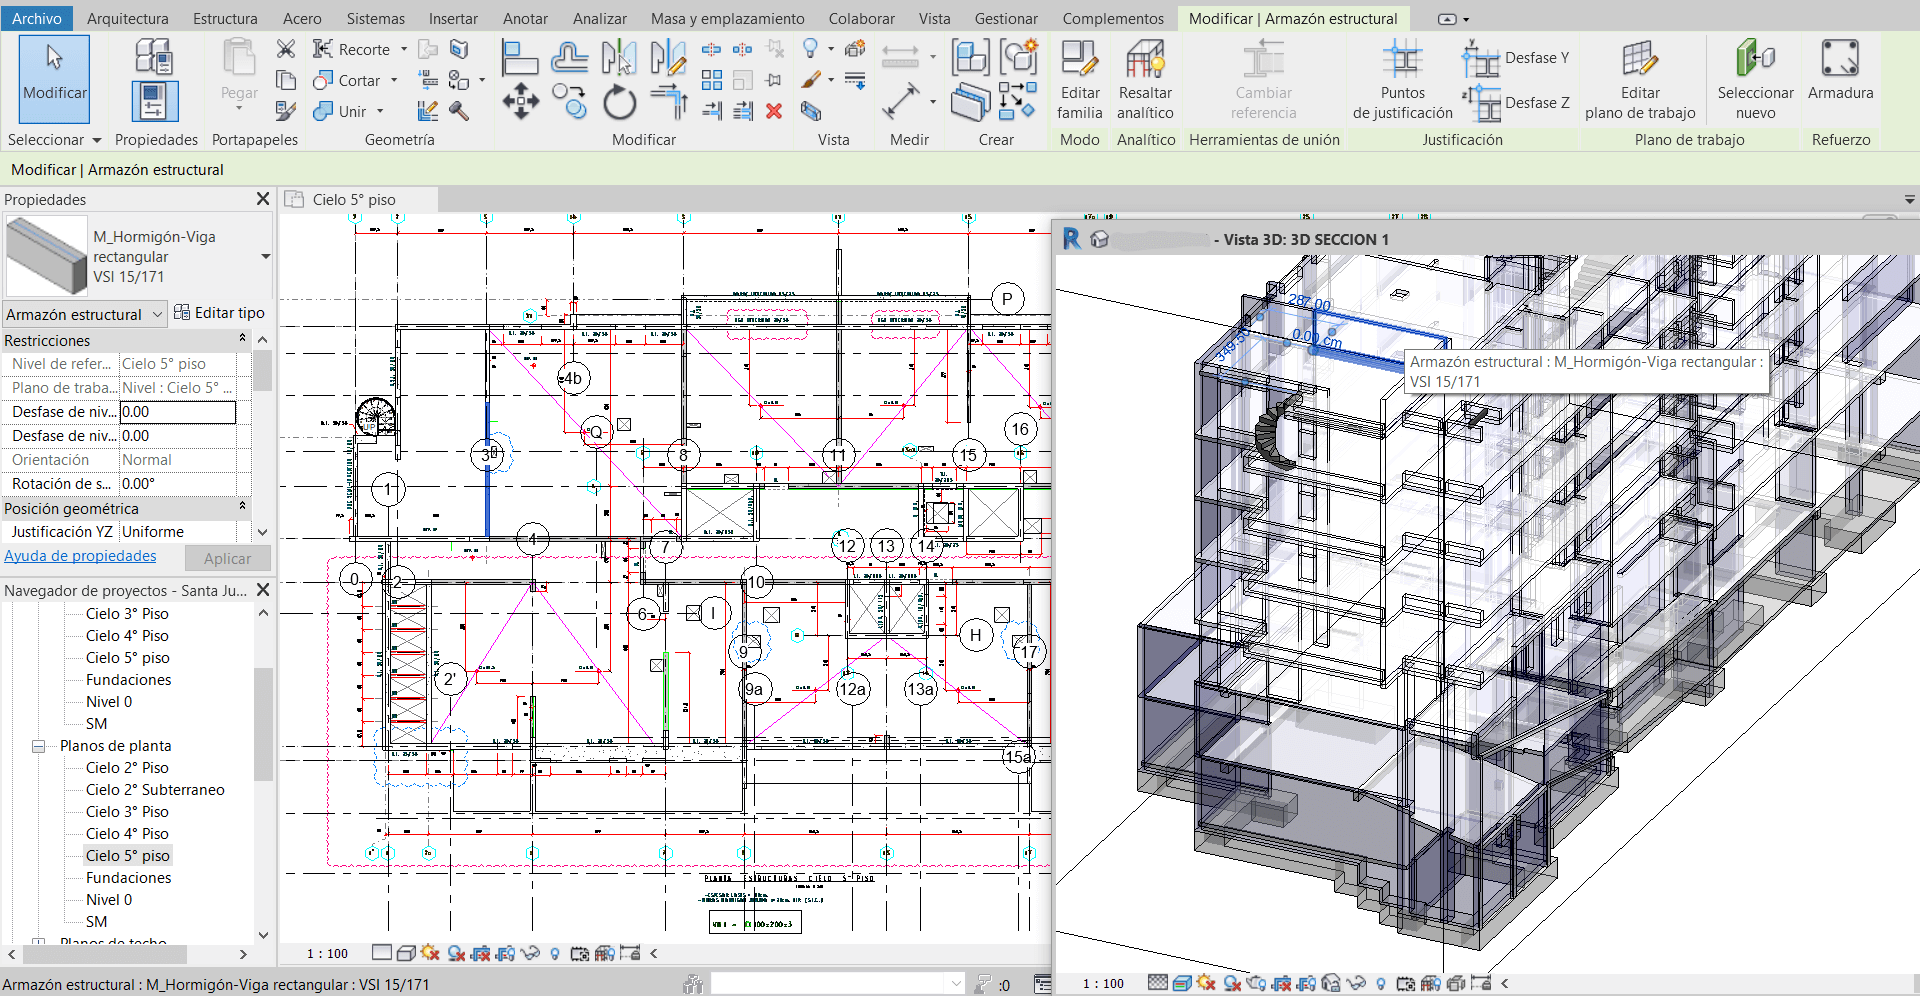This screenshot has width=1920, height=996.
Task: Toggle Reveal Hidden Elements in 3D view bar
Action: [x=1381, y=984]
